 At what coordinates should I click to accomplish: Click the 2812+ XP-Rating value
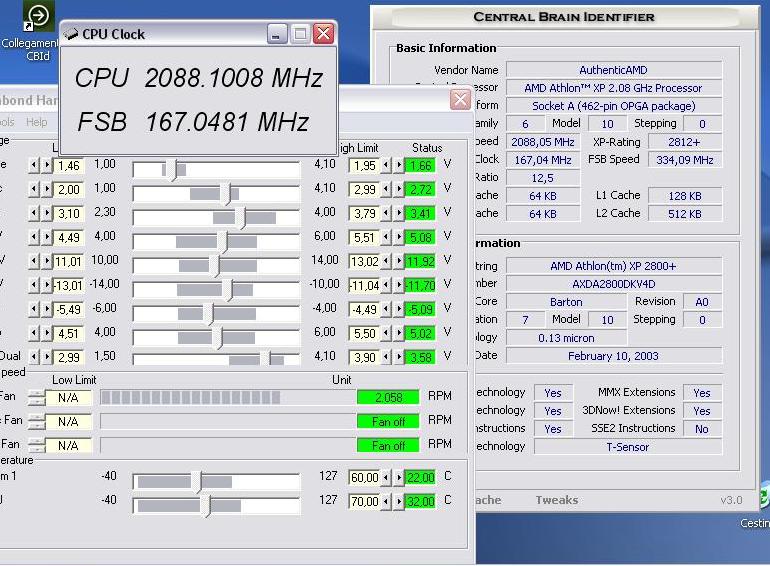click(x=685, y=142)
